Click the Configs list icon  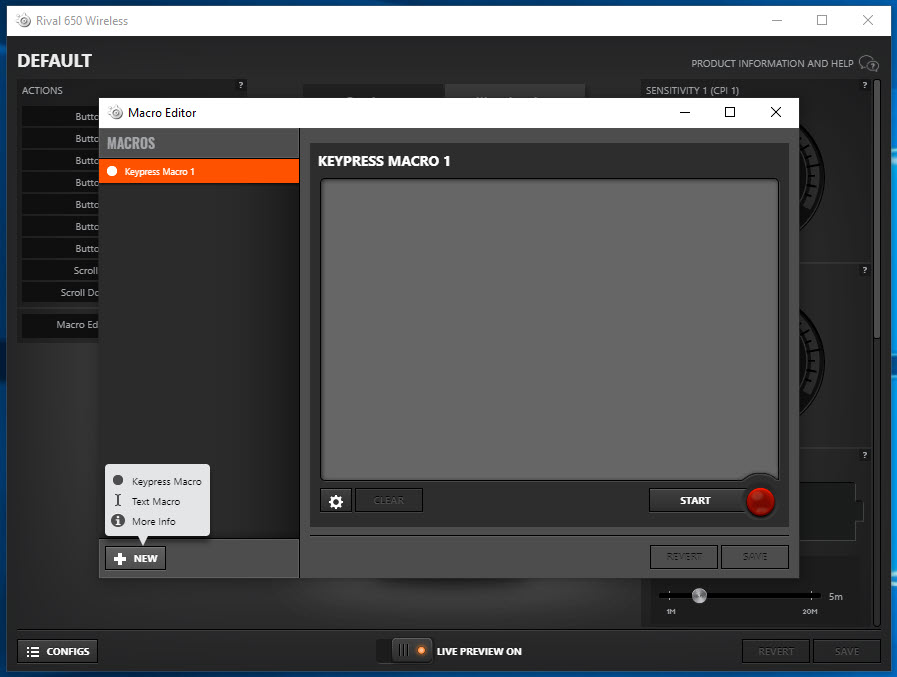(33, 651)
